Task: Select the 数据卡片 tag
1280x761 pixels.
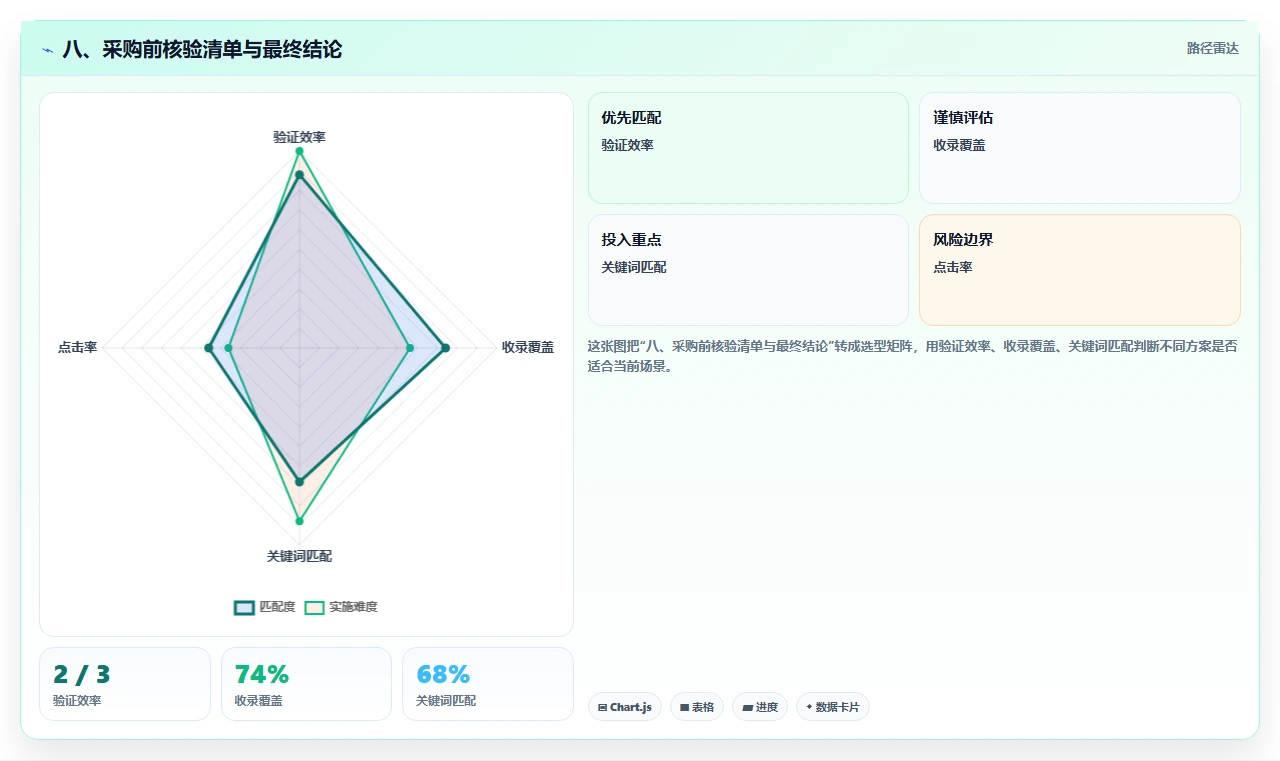Action: pyautogui.click(x=833, y=707)
